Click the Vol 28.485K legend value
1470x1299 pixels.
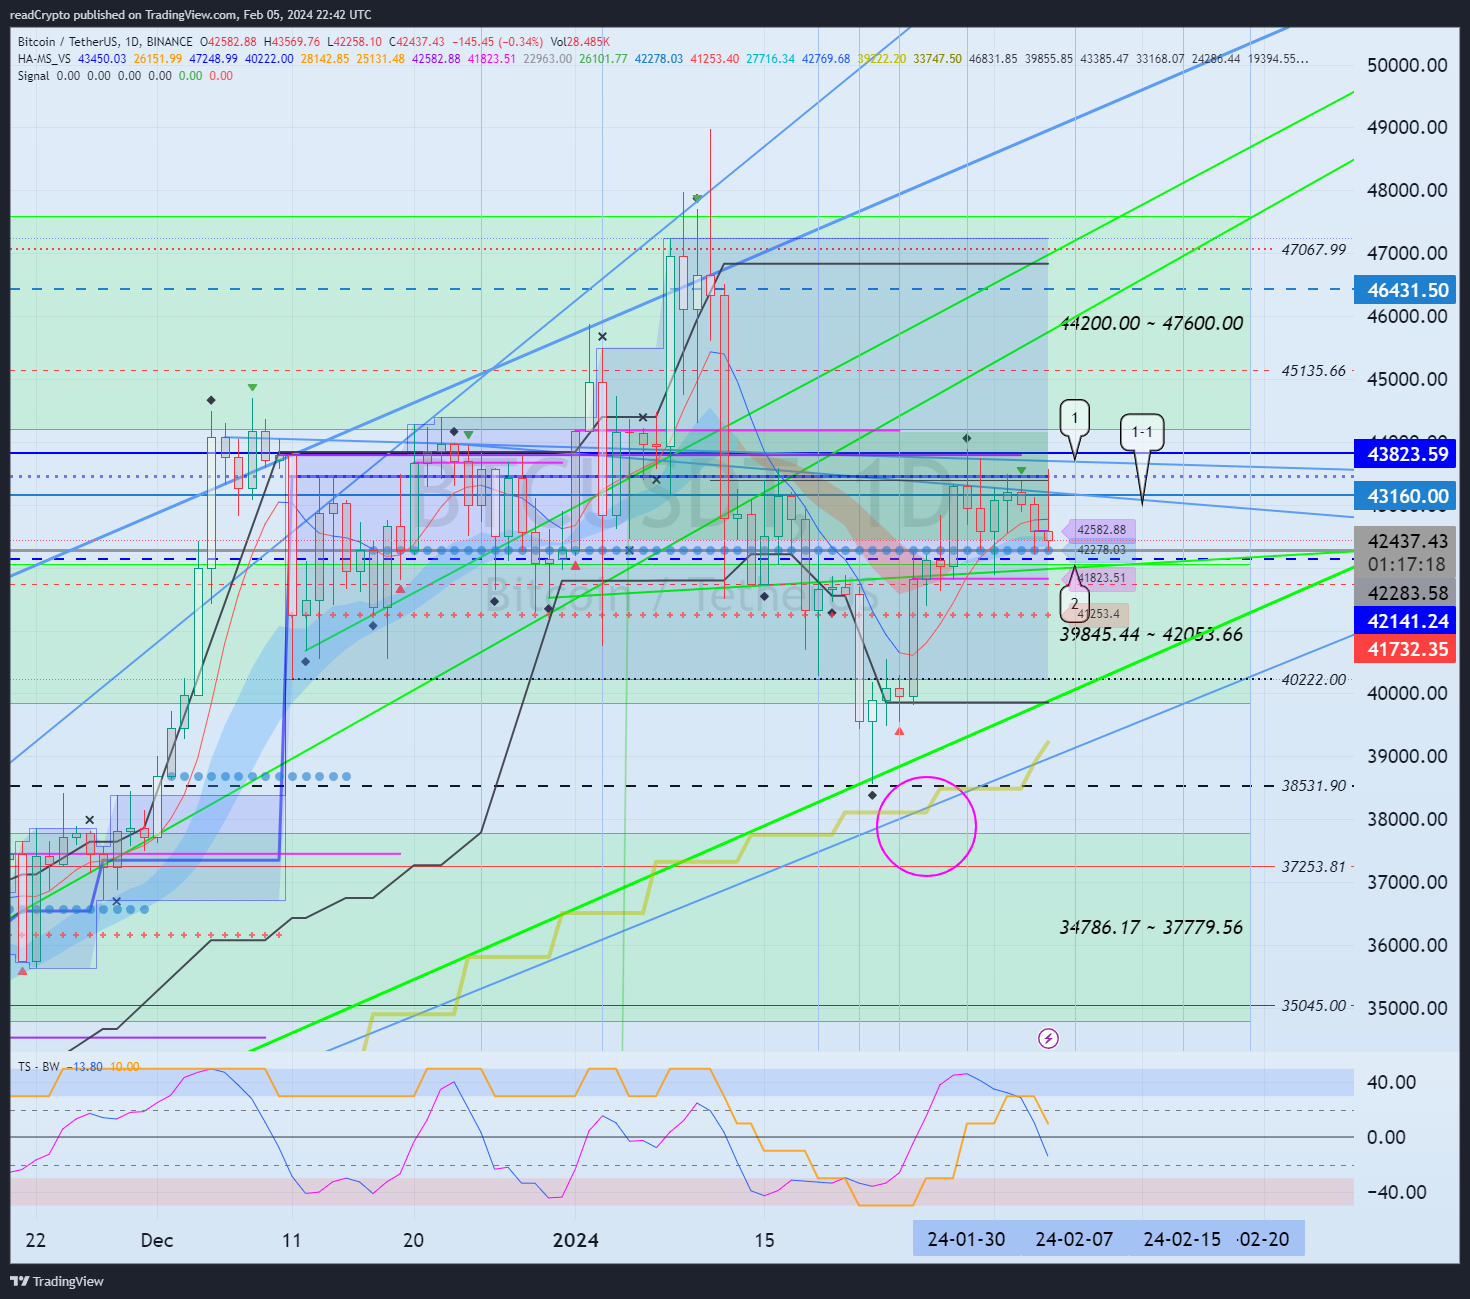[x=580, y=42]
